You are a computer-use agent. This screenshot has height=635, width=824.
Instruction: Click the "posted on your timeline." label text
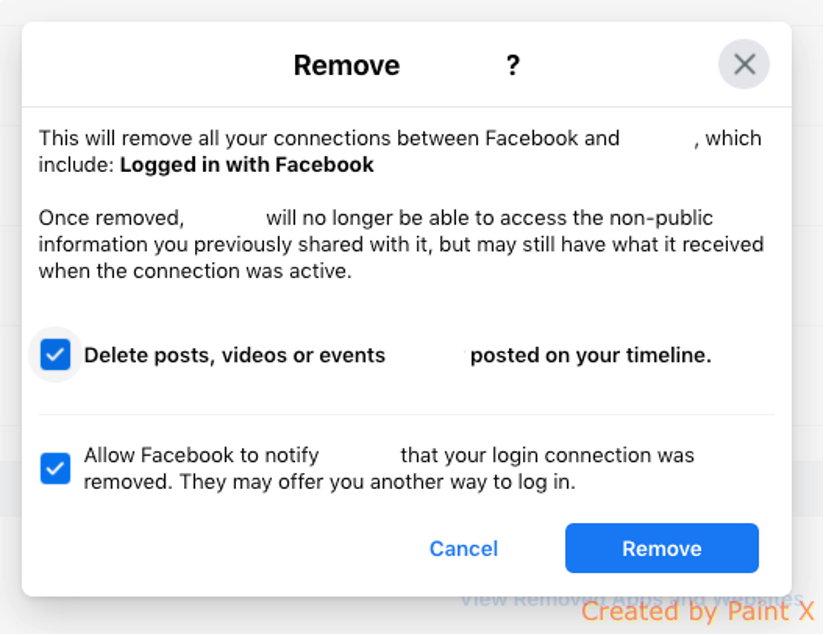(591, 355)
